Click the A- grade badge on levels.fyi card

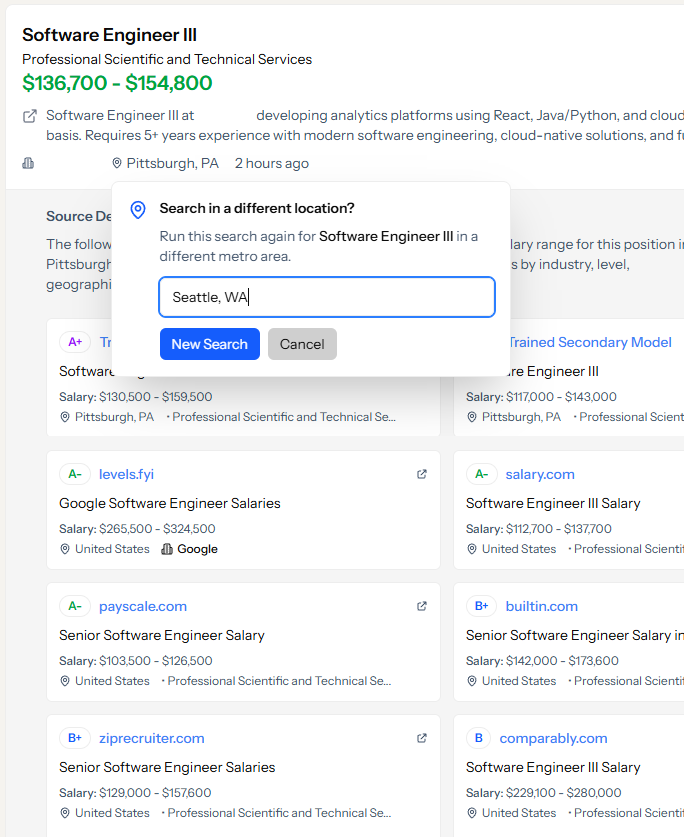(75, 474)
